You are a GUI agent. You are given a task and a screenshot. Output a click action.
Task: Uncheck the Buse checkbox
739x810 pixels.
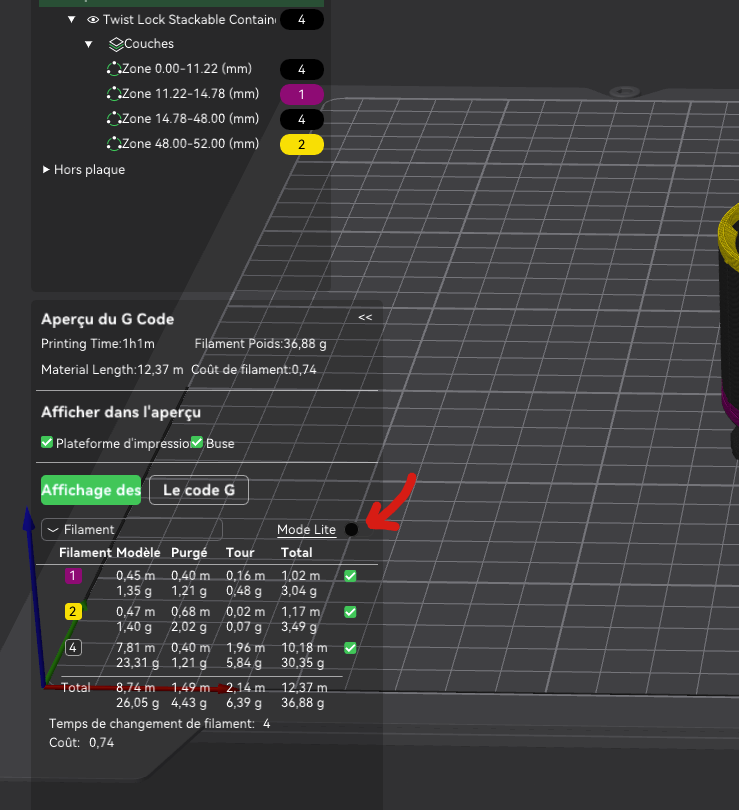[x=197, y=442]
